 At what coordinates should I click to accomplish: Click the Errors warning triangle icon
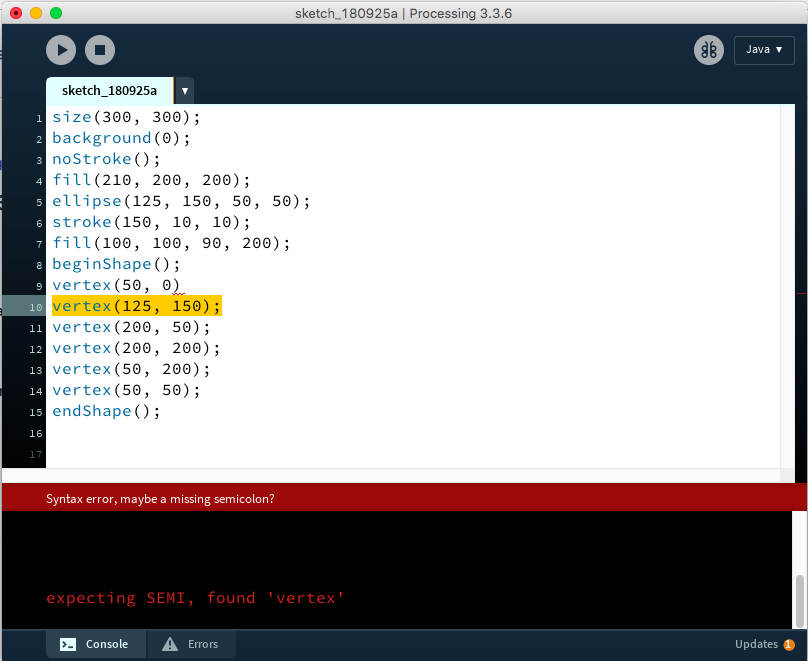click(170, 644)
